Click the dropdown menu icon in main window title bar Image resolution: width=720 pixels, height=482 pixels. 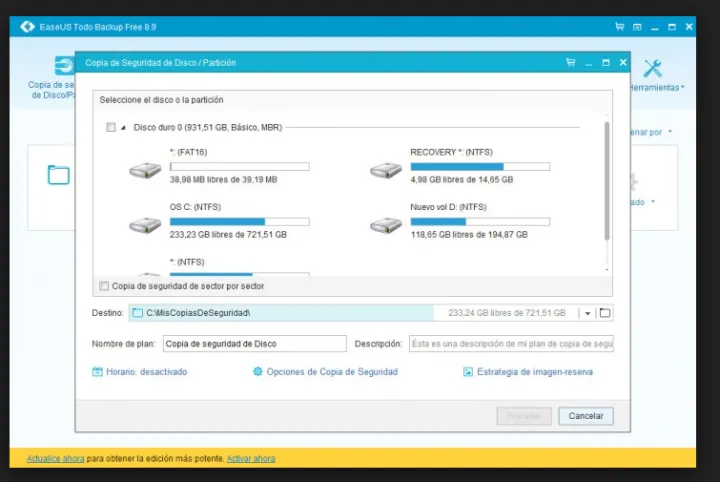(637, 27)
